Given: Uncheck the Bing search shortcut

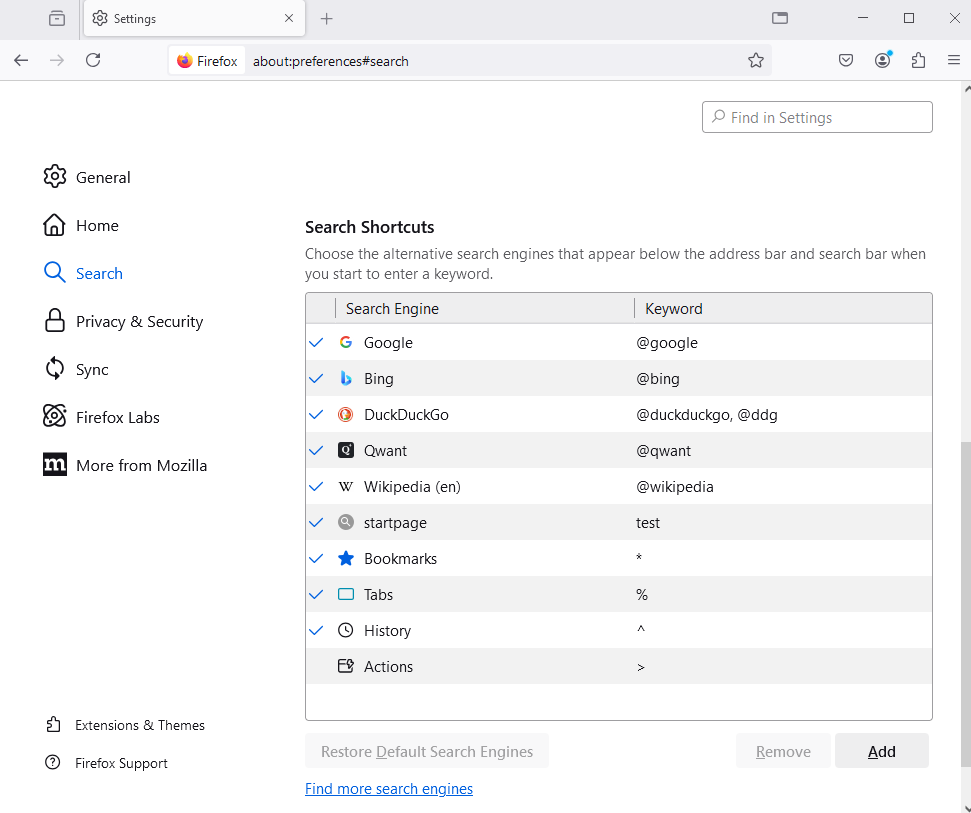Looking at the screenshot, I should point(316,378).
